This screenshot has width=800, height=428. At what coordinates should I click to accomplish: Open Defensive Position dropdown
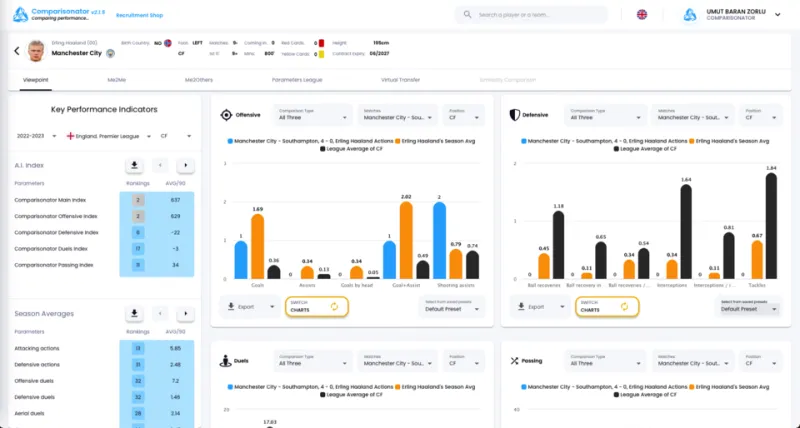coord(760,115)
